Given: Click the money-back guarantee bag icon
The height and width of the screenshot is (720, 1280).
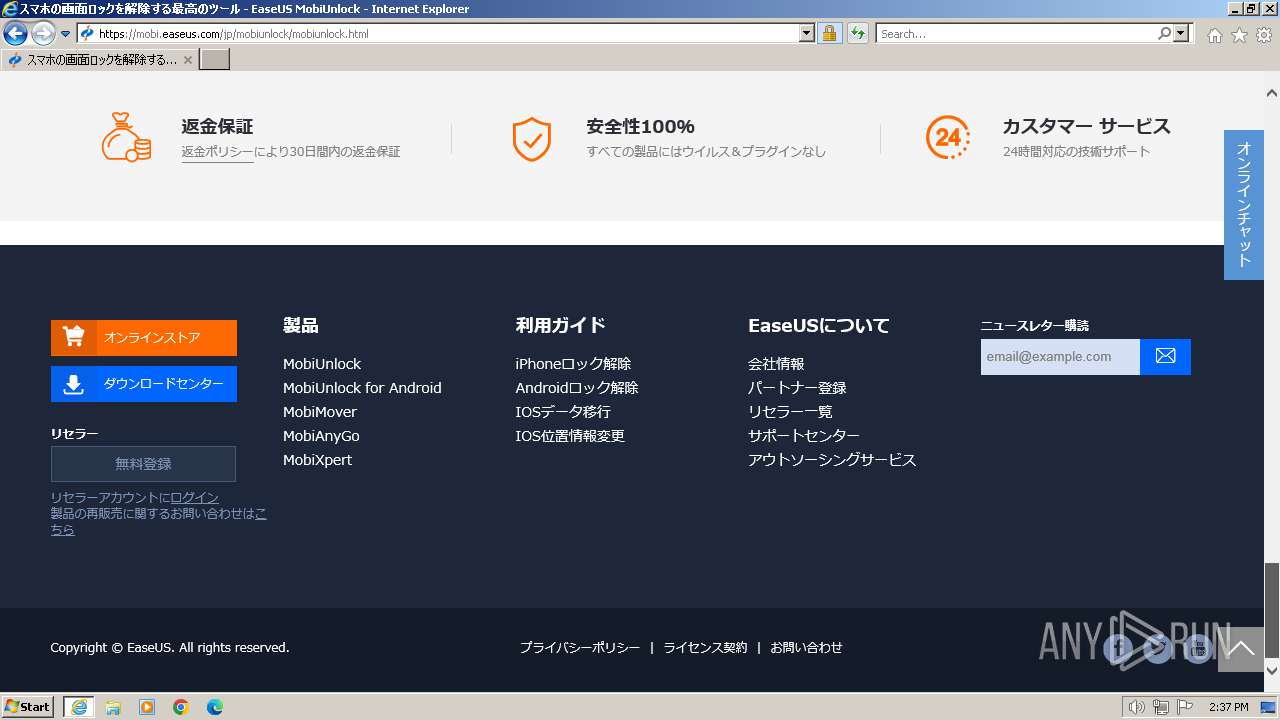Looking at the screenshot, I should 126,137.
